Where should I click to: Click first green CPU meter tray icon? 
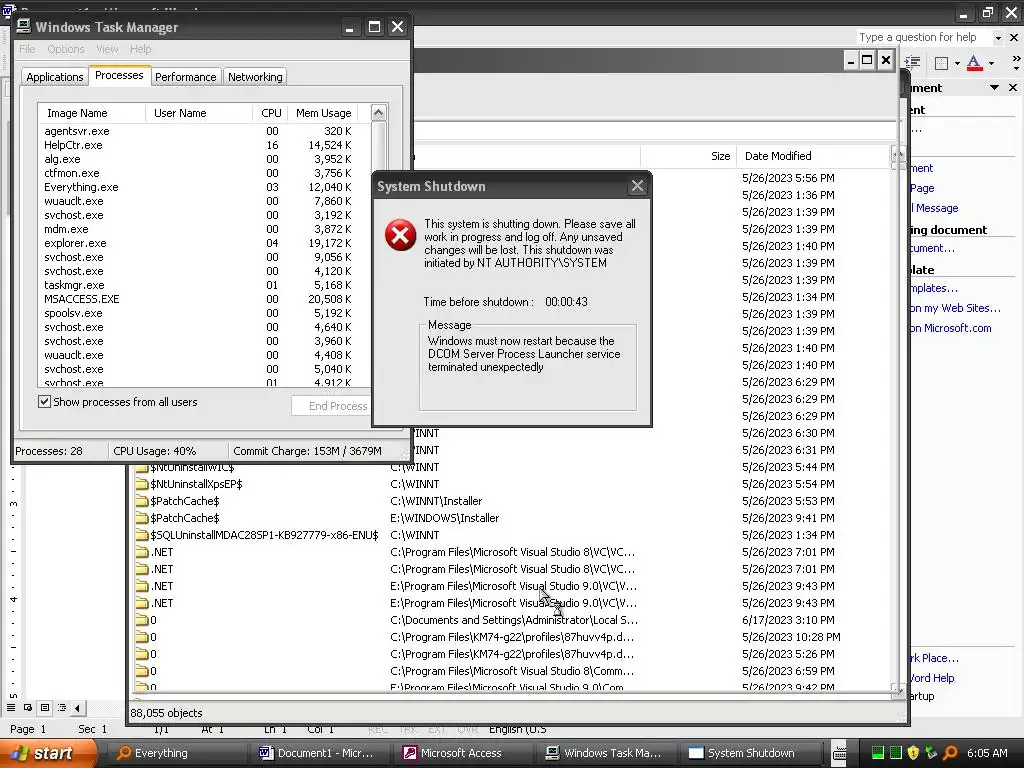[x=878, y=753]
